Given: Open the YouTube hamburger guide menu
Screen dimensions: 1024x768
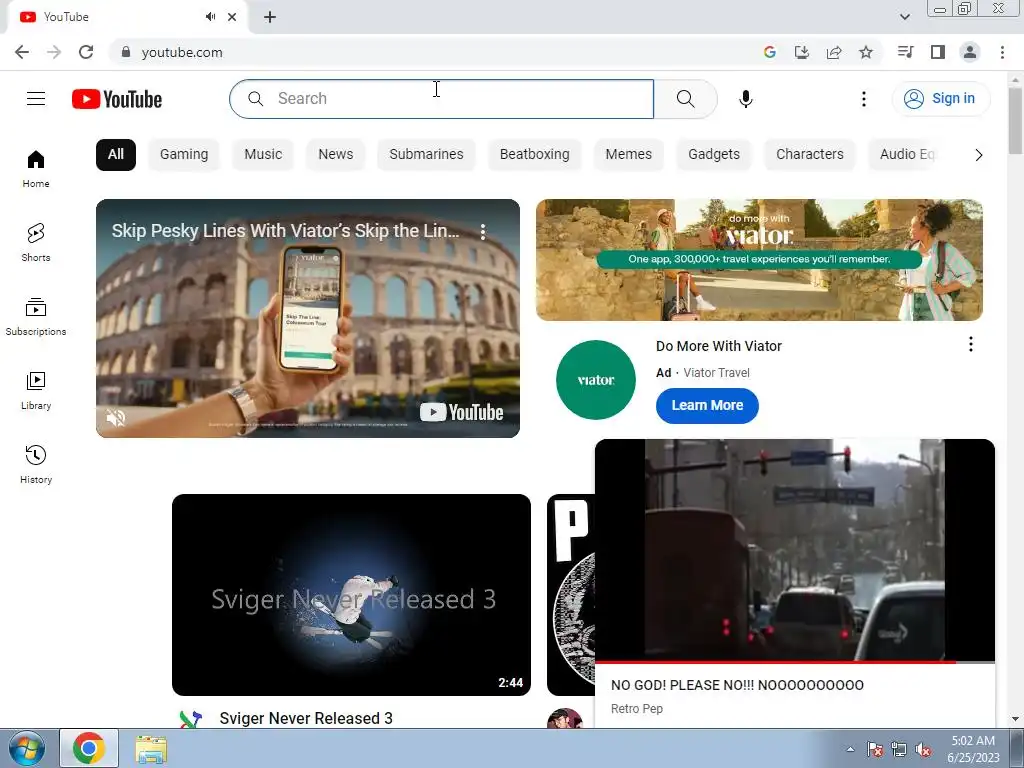Looking at the screenshot, I should [36, 99].
